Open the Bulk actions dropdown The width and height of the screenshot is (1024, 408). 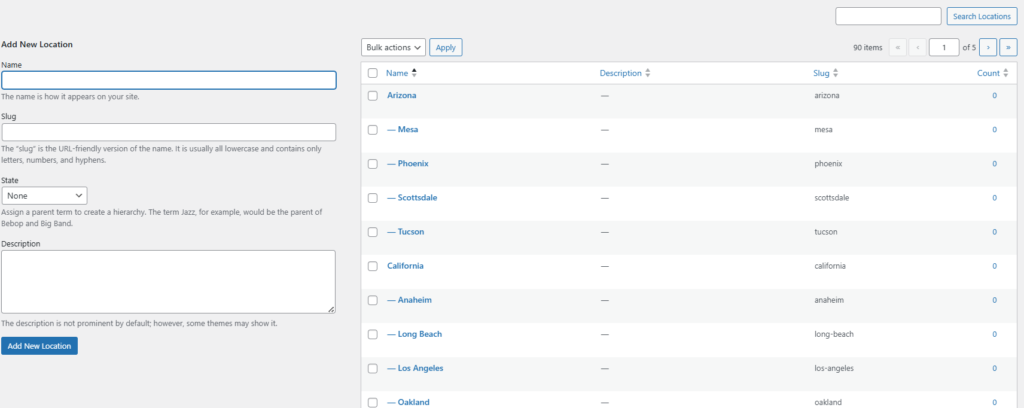click(x=393, y=47)
